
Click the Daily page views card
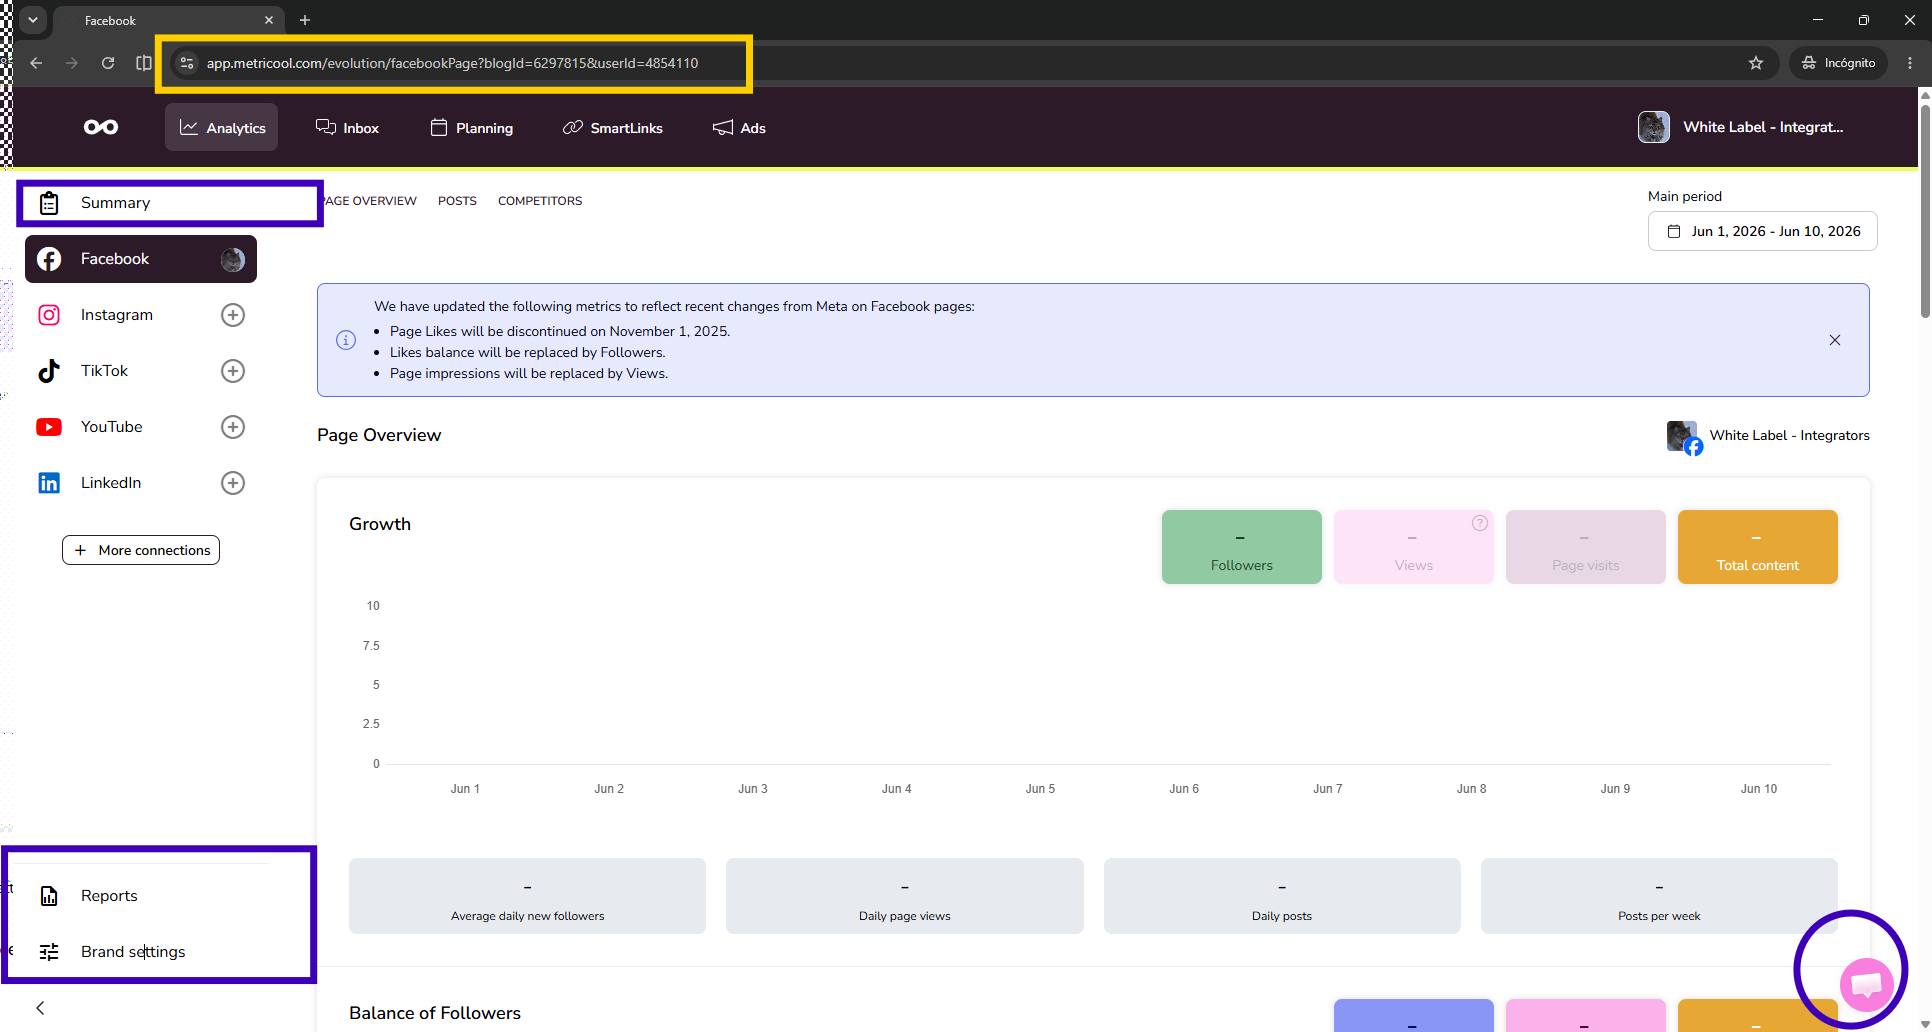(905, 896)
